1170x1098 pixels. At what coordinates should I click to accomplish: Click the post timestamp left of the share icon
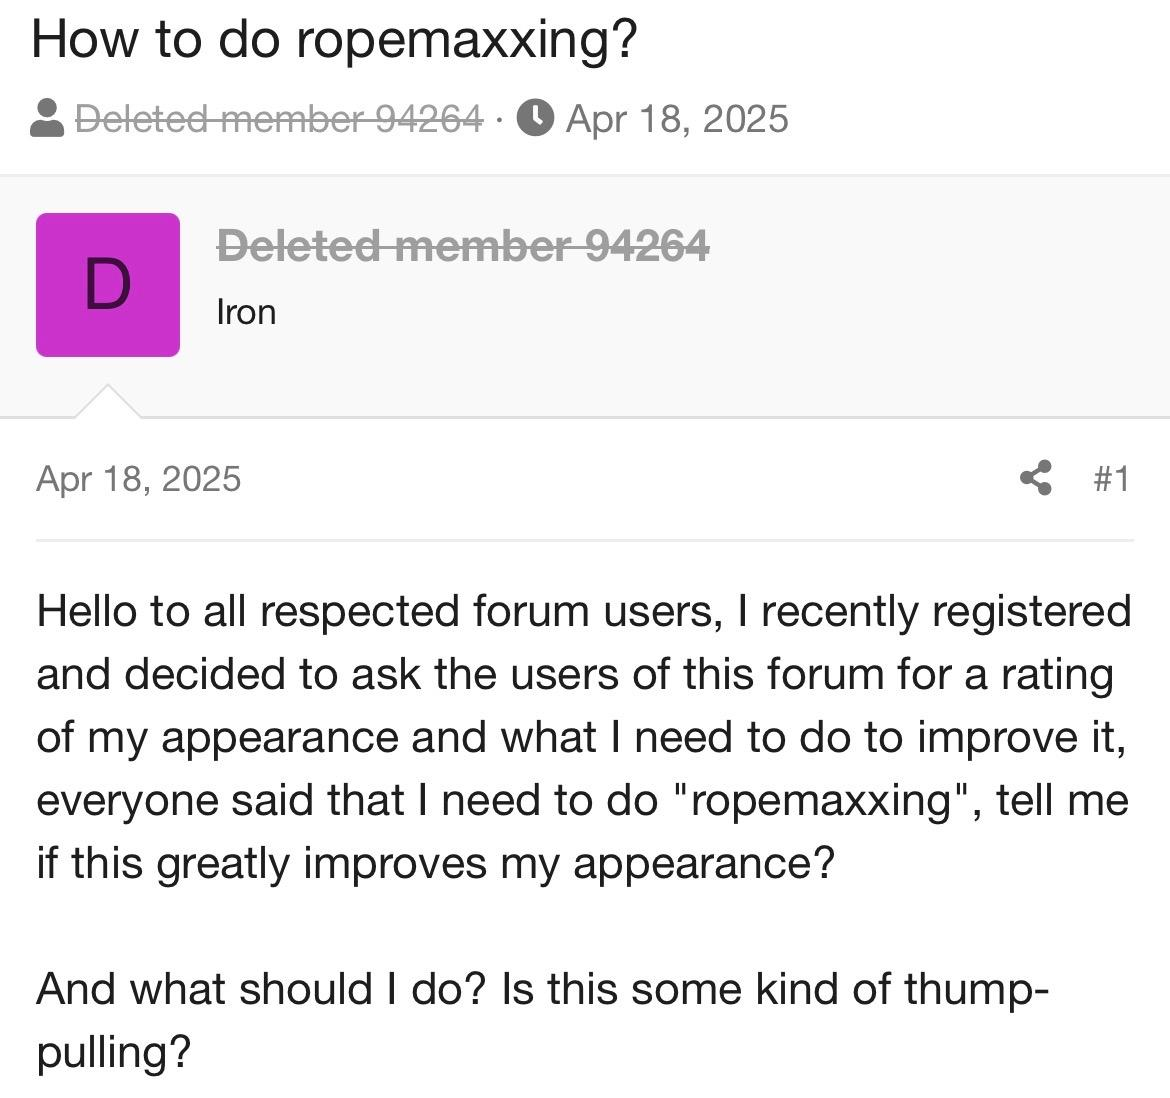[x=138, y=478]
